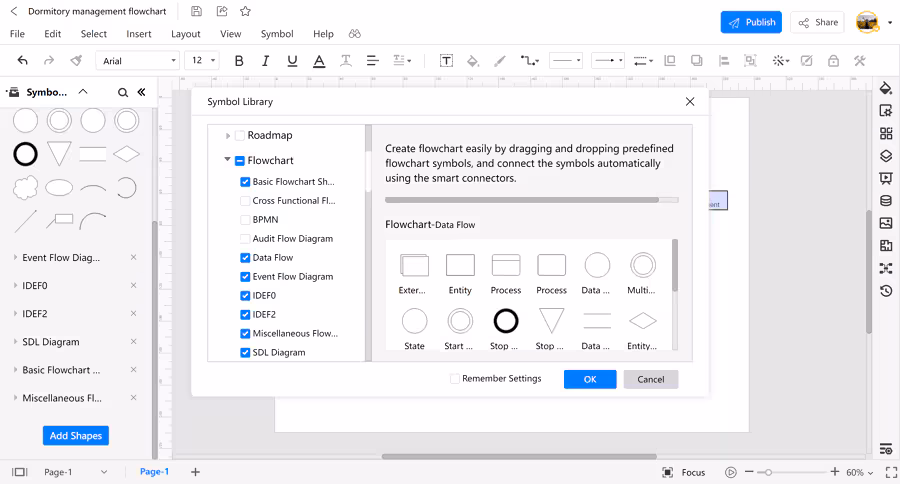
Task: Click the export icon beside title
Action: pos(222,11)
